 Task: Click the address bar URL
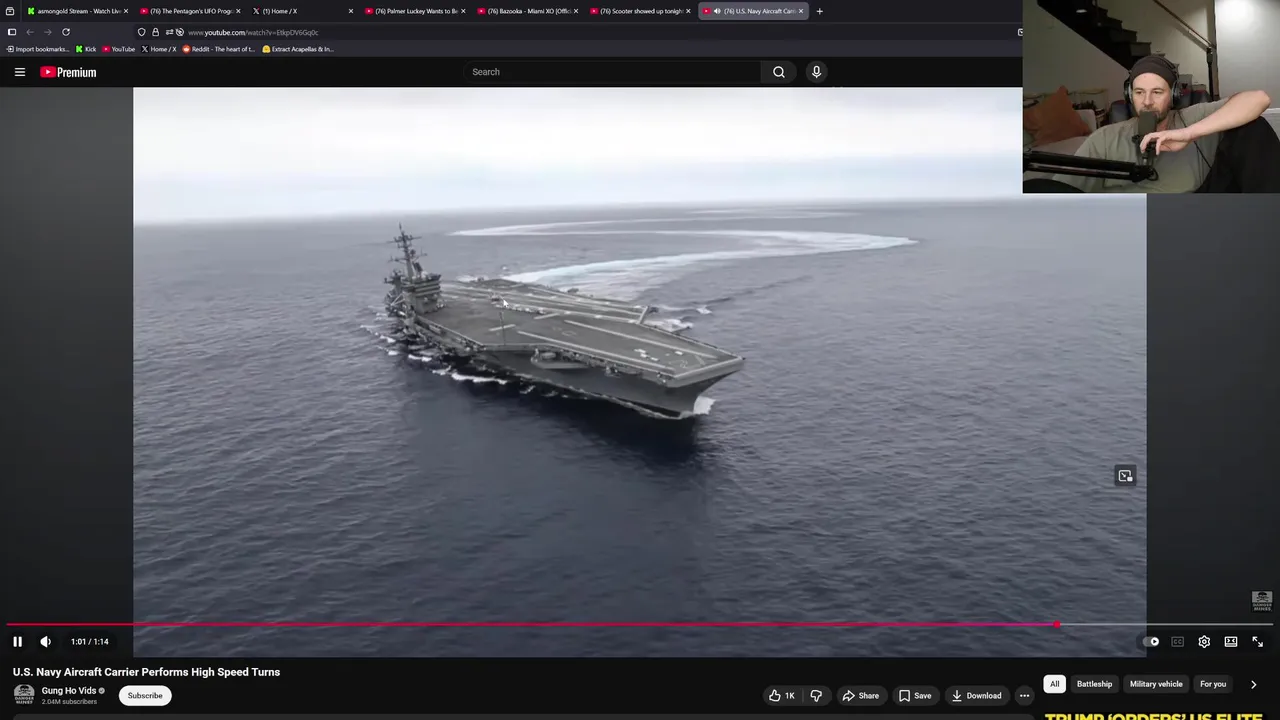pyautogui.click(x=253, y=32)
